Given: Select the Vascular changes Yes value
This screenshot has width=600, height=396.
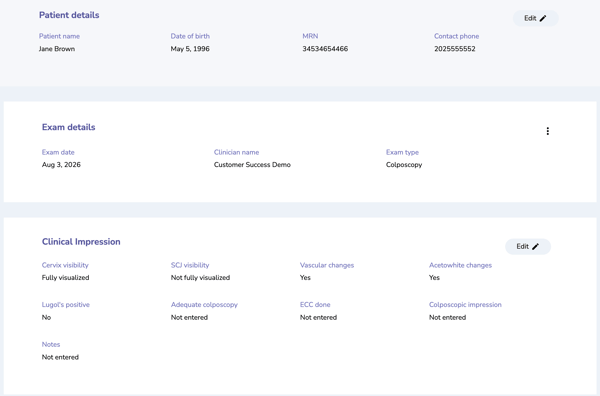Looking at the screenshot, I should (305, 278).
